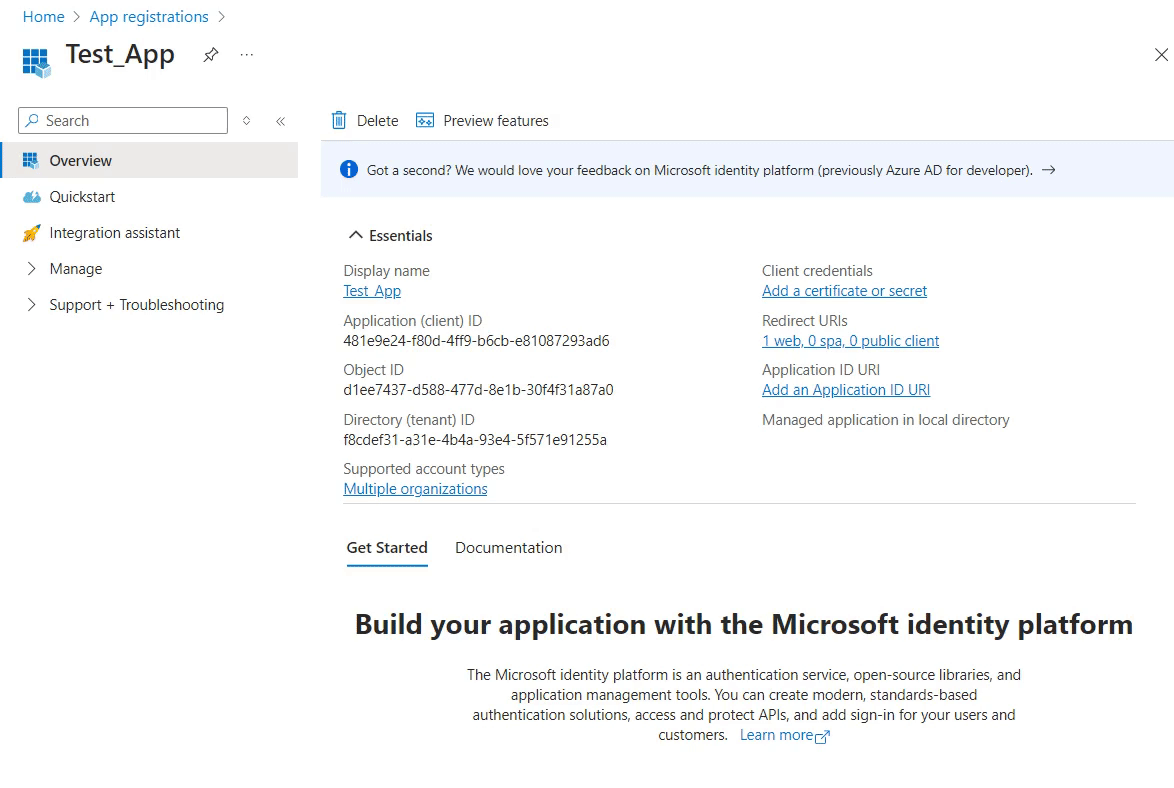Click the sidebar search magnifier icon

pos(32,121)
